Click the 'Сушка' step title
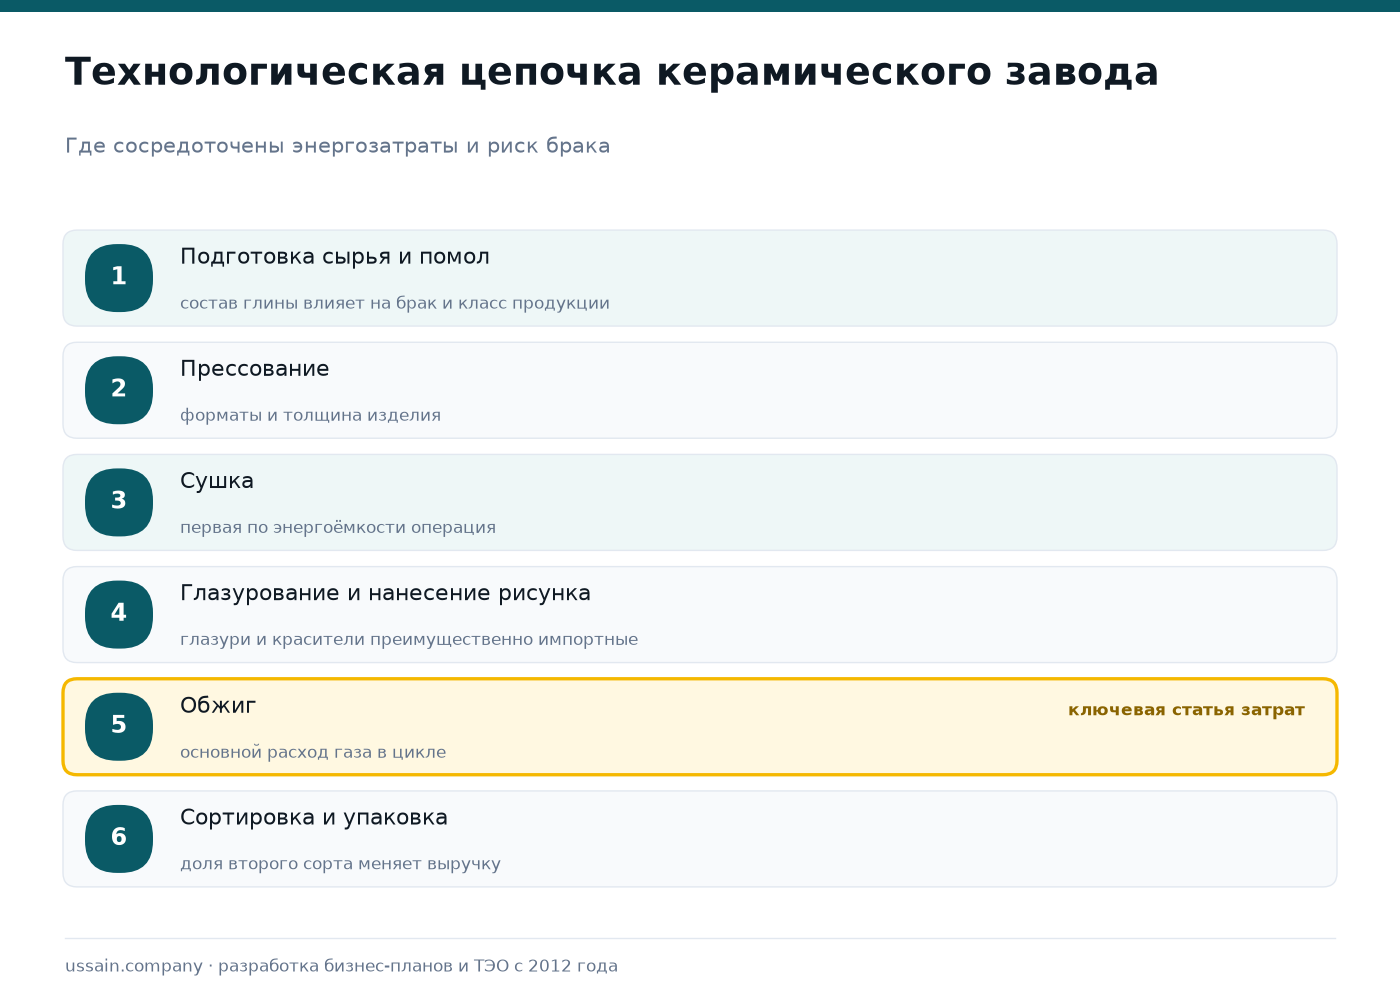1400x1000 pixels. 217,481
